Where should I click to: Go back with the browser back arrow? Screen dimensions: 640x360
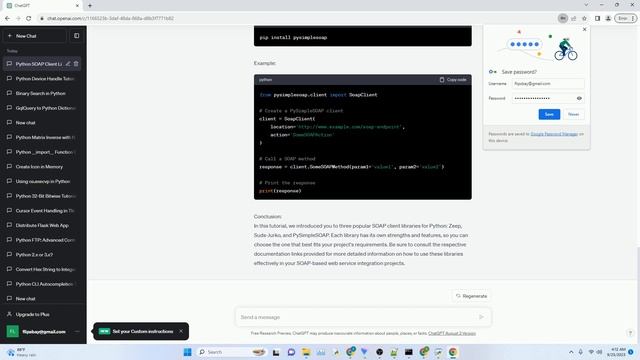tap(7, 18)
